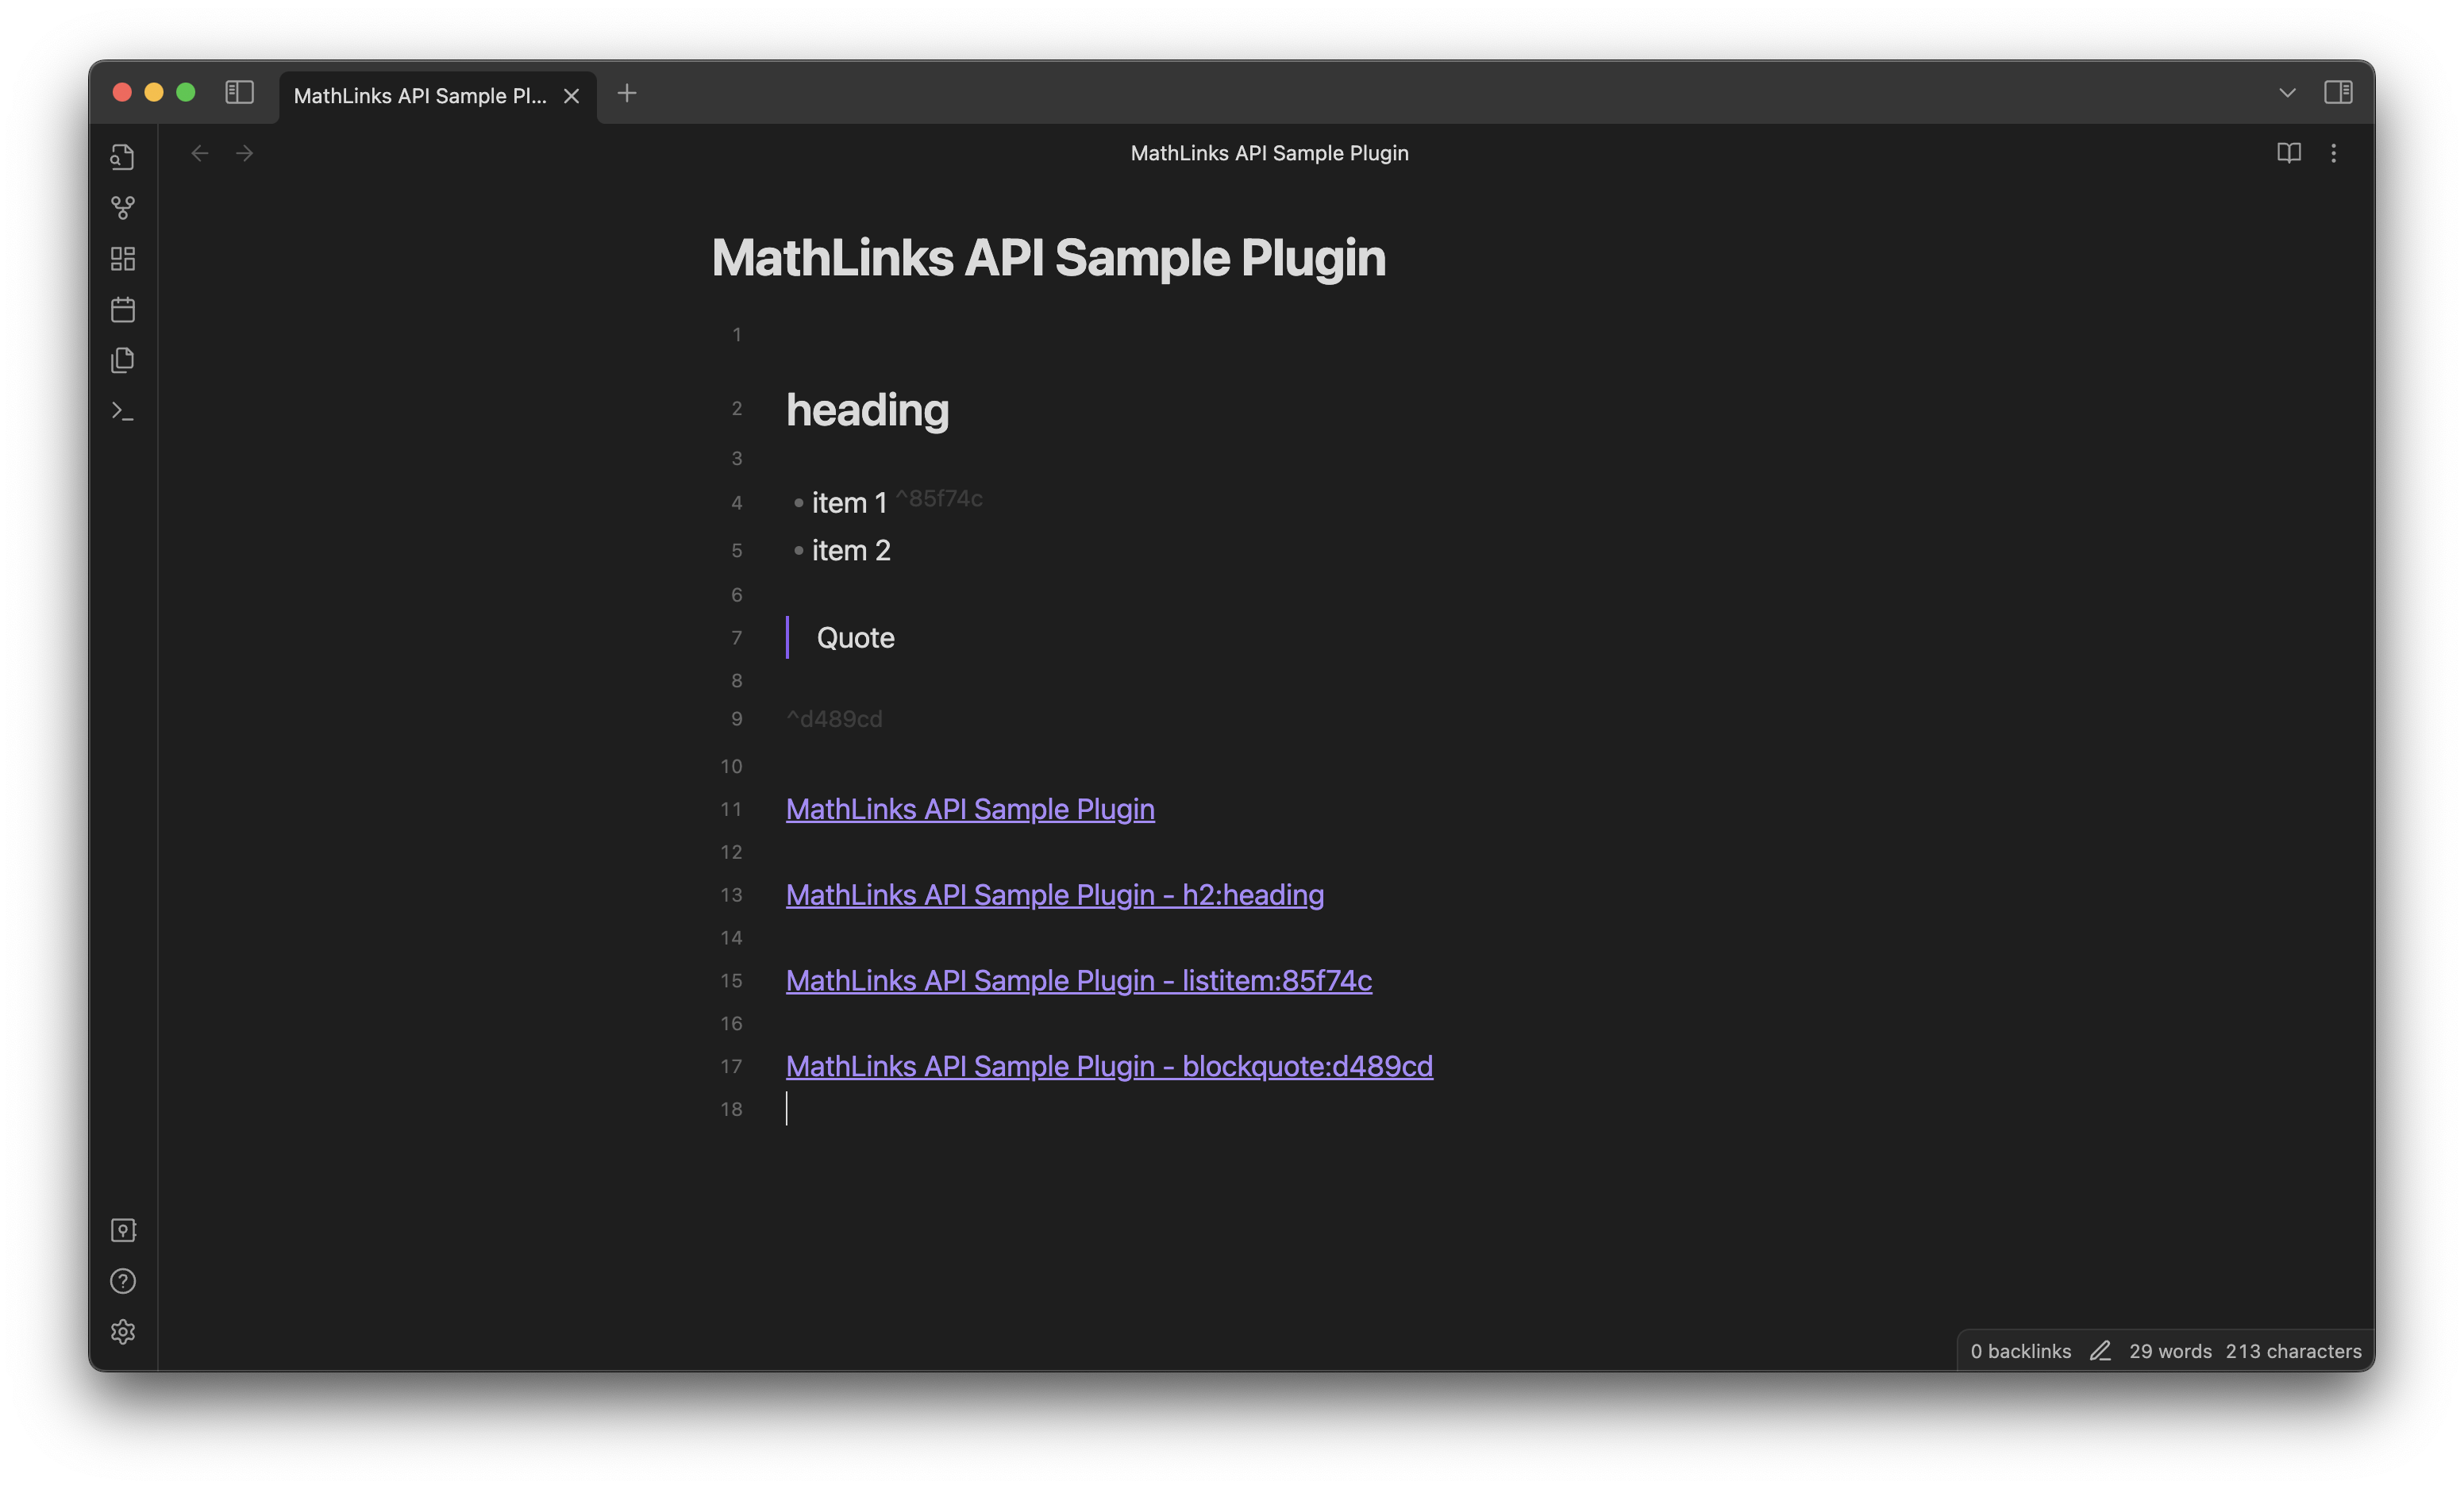This screenshot has width=2464, height=1489.
Task: Follow the blockquote:d489cd link
Action: (x=1108, y=1066)
